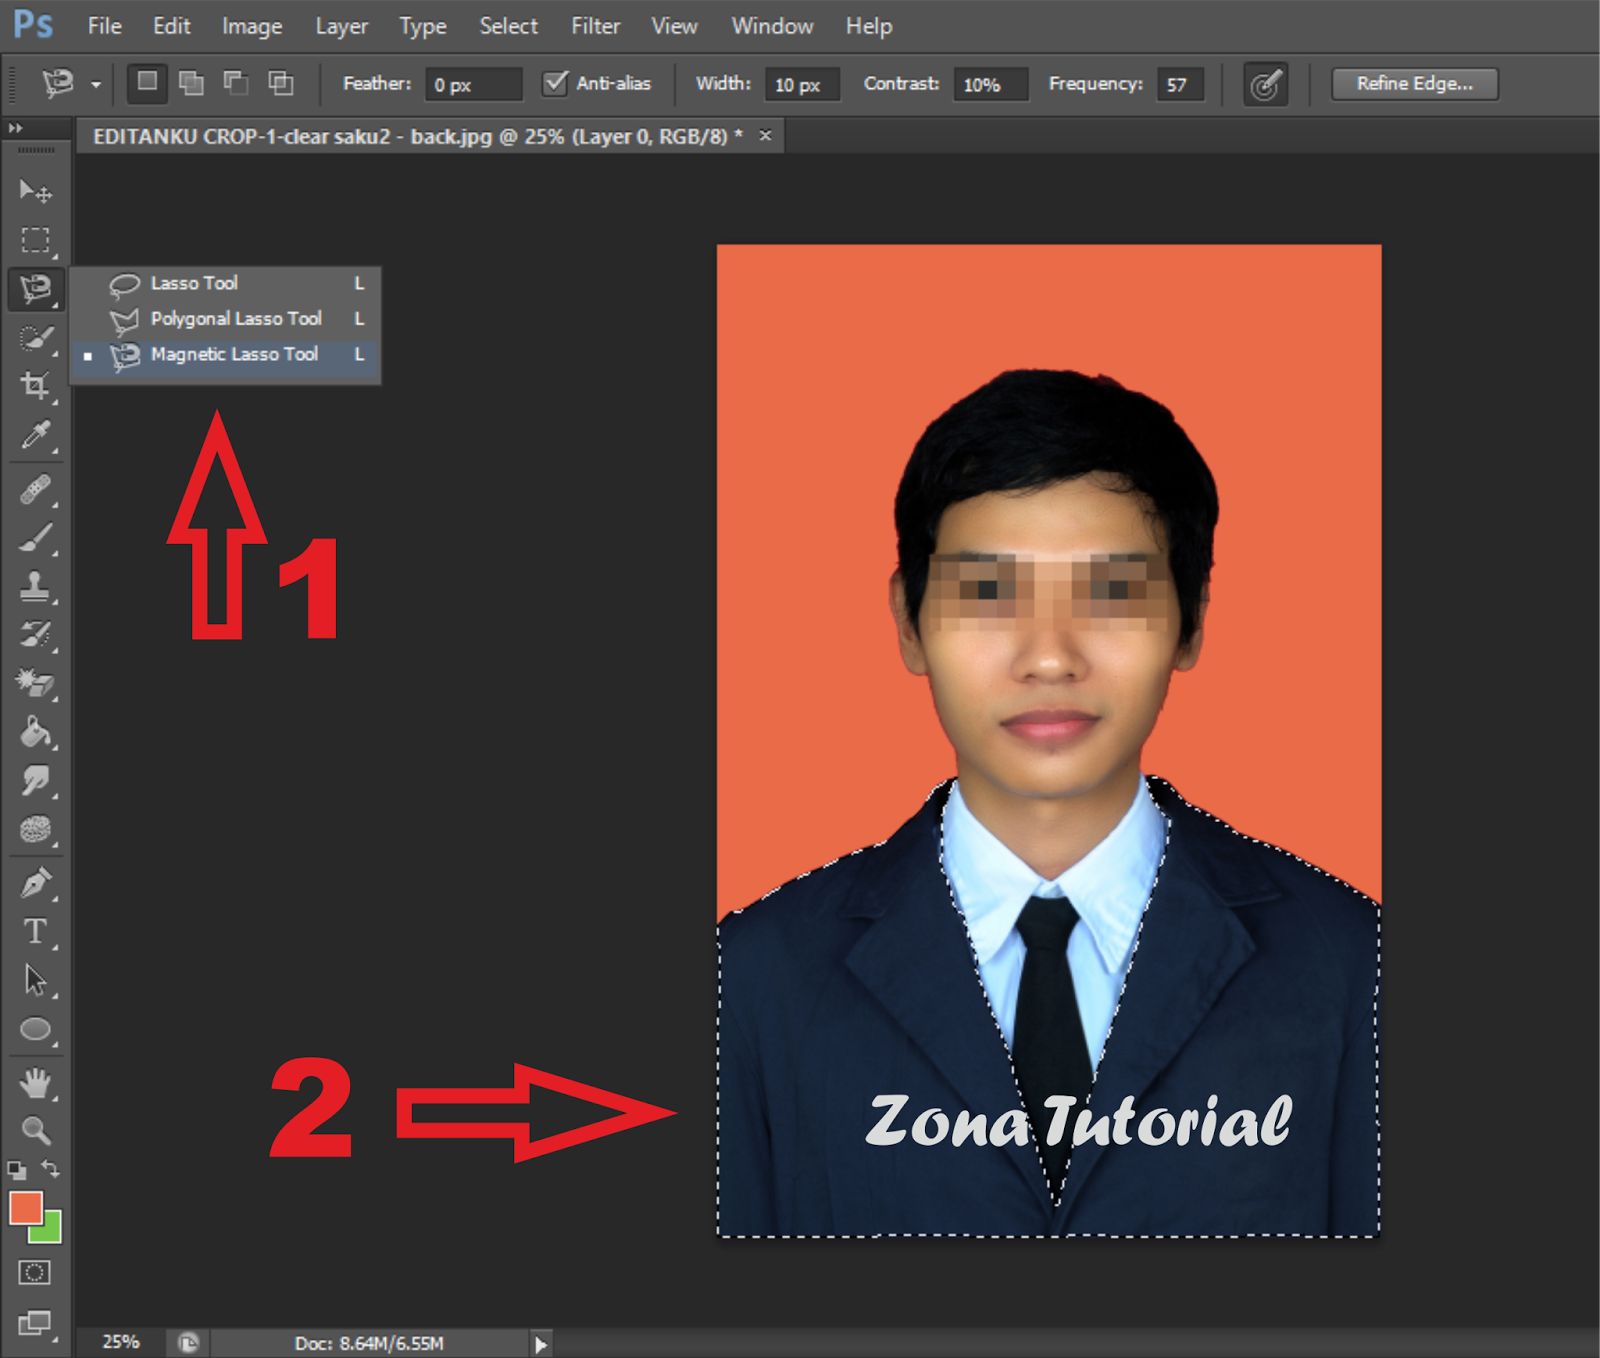Select the Rectangular Marquee tool
Screen dimensions: 1600x1358
click(35, 240)
